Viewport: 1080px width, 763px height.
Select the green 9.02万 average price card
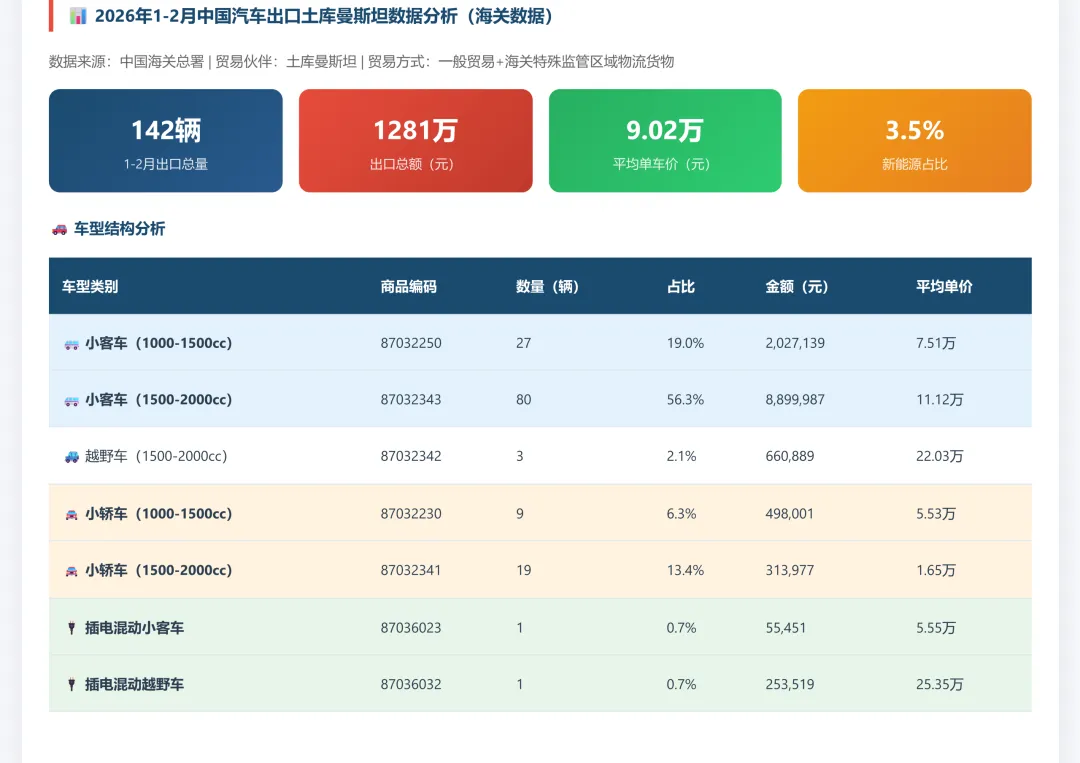point(664,140)
